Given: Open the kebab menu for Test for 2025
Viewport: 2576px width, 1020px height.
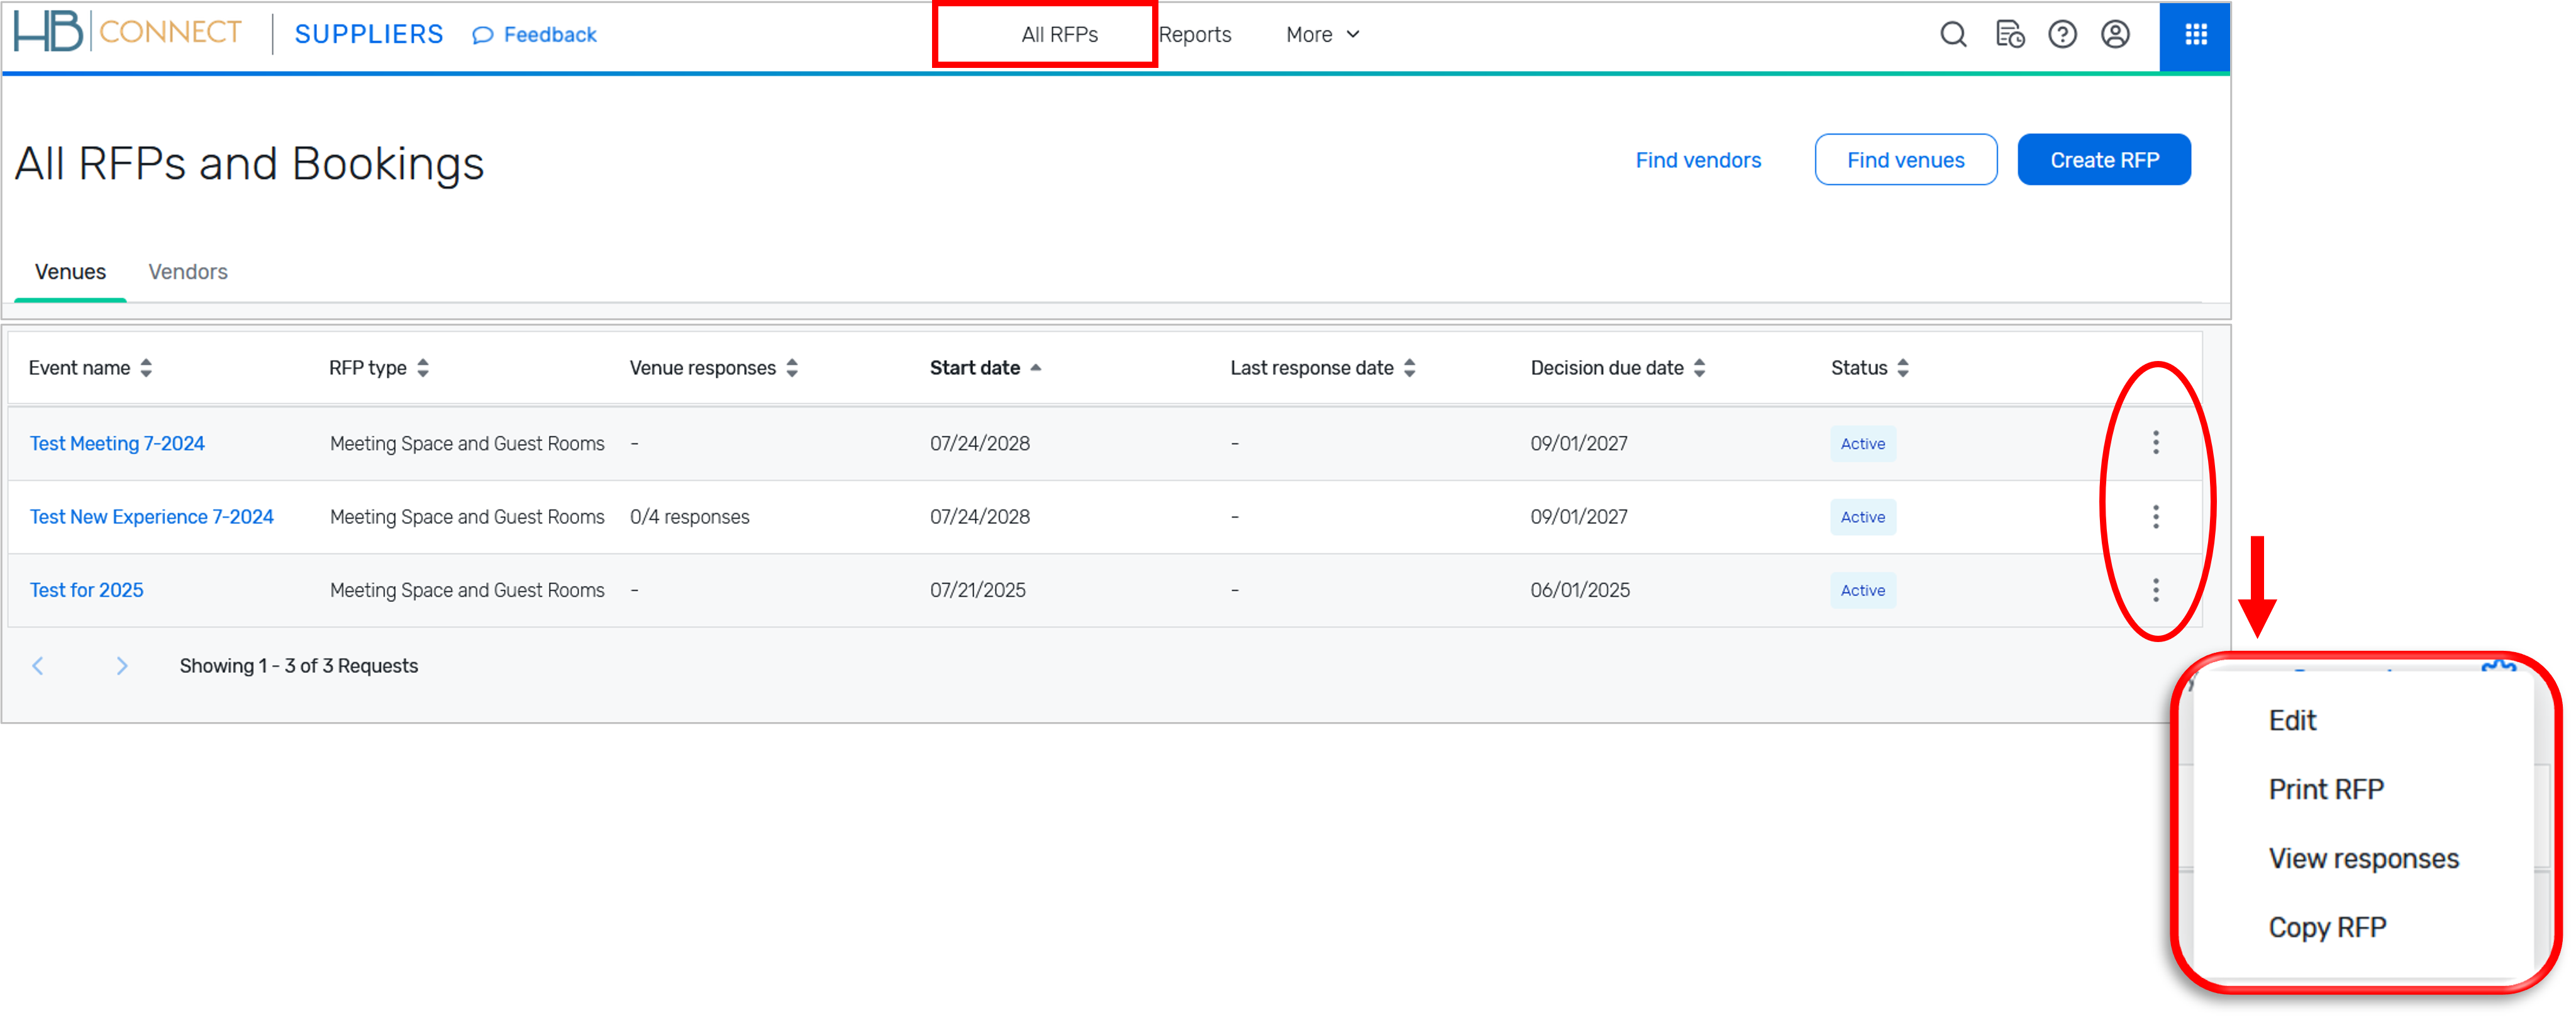Looking at the screenshot, I should coord(2155,590).
